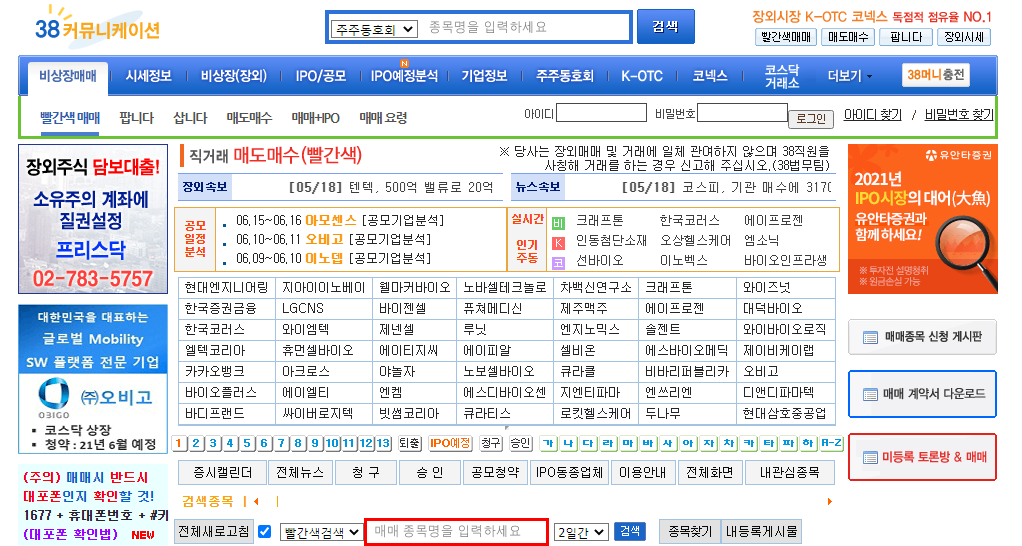The width and height of the screenshot is (1022, 546).
Task: Click the left arrow beside 검색종목
Action: click(x=256, y=501)
